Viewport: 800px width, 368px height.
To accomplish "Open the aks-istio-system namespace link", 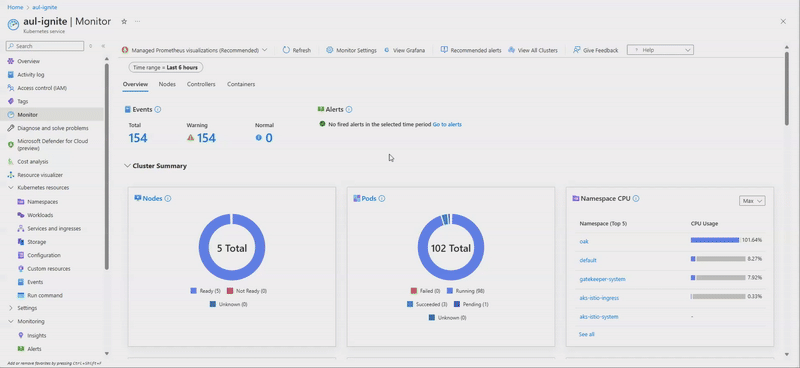I will tap(598, 316).
